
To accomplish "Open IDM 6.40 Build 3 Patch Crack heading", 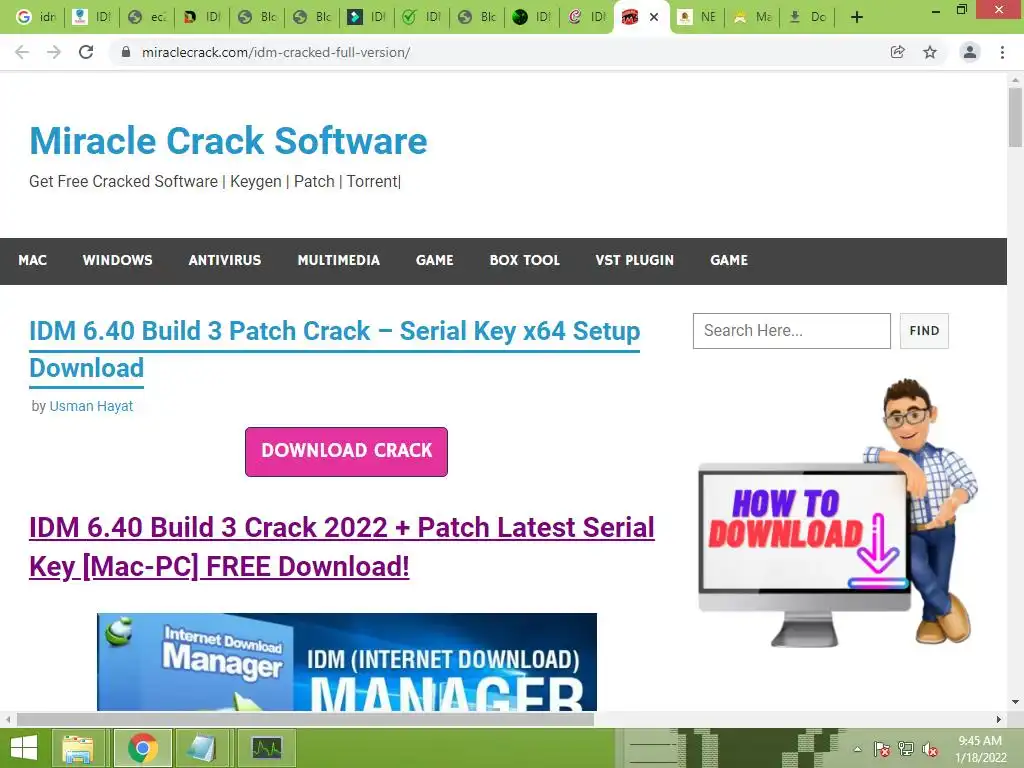I will point(334,349).
